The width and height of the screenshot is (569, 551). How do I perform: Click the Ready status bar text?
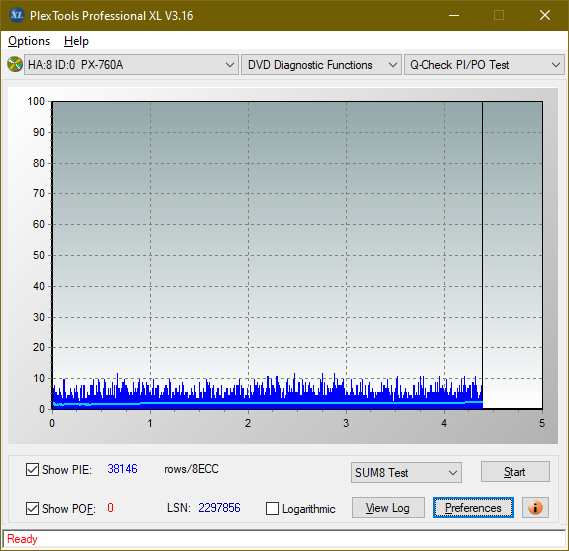[x=22, y=539]
